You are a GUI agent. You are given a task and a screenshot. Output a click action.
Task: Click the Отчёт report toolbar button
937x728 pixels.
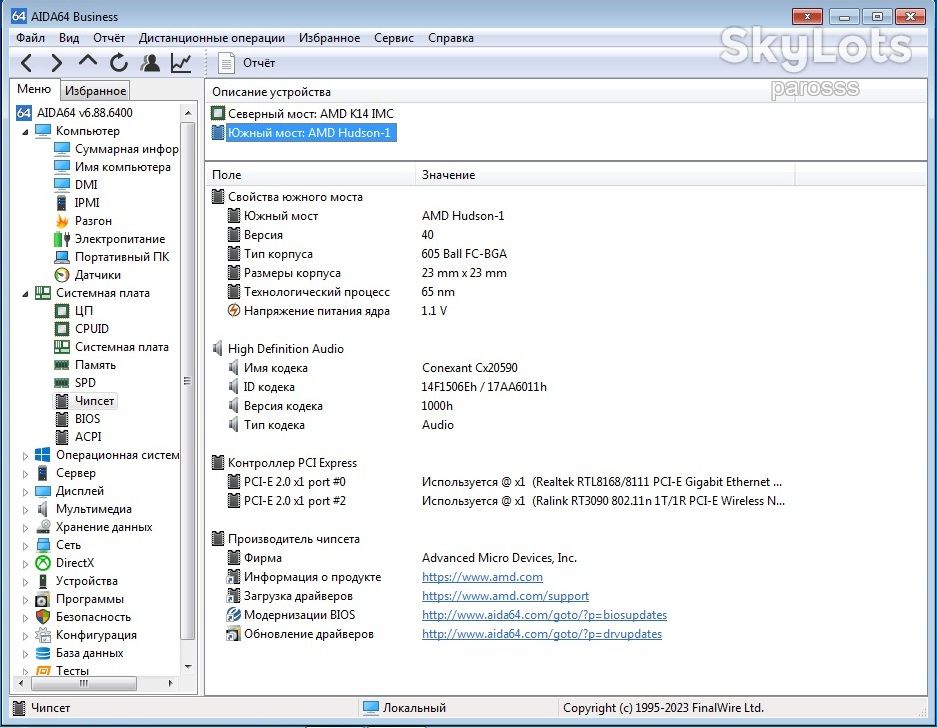click(246, 63)
